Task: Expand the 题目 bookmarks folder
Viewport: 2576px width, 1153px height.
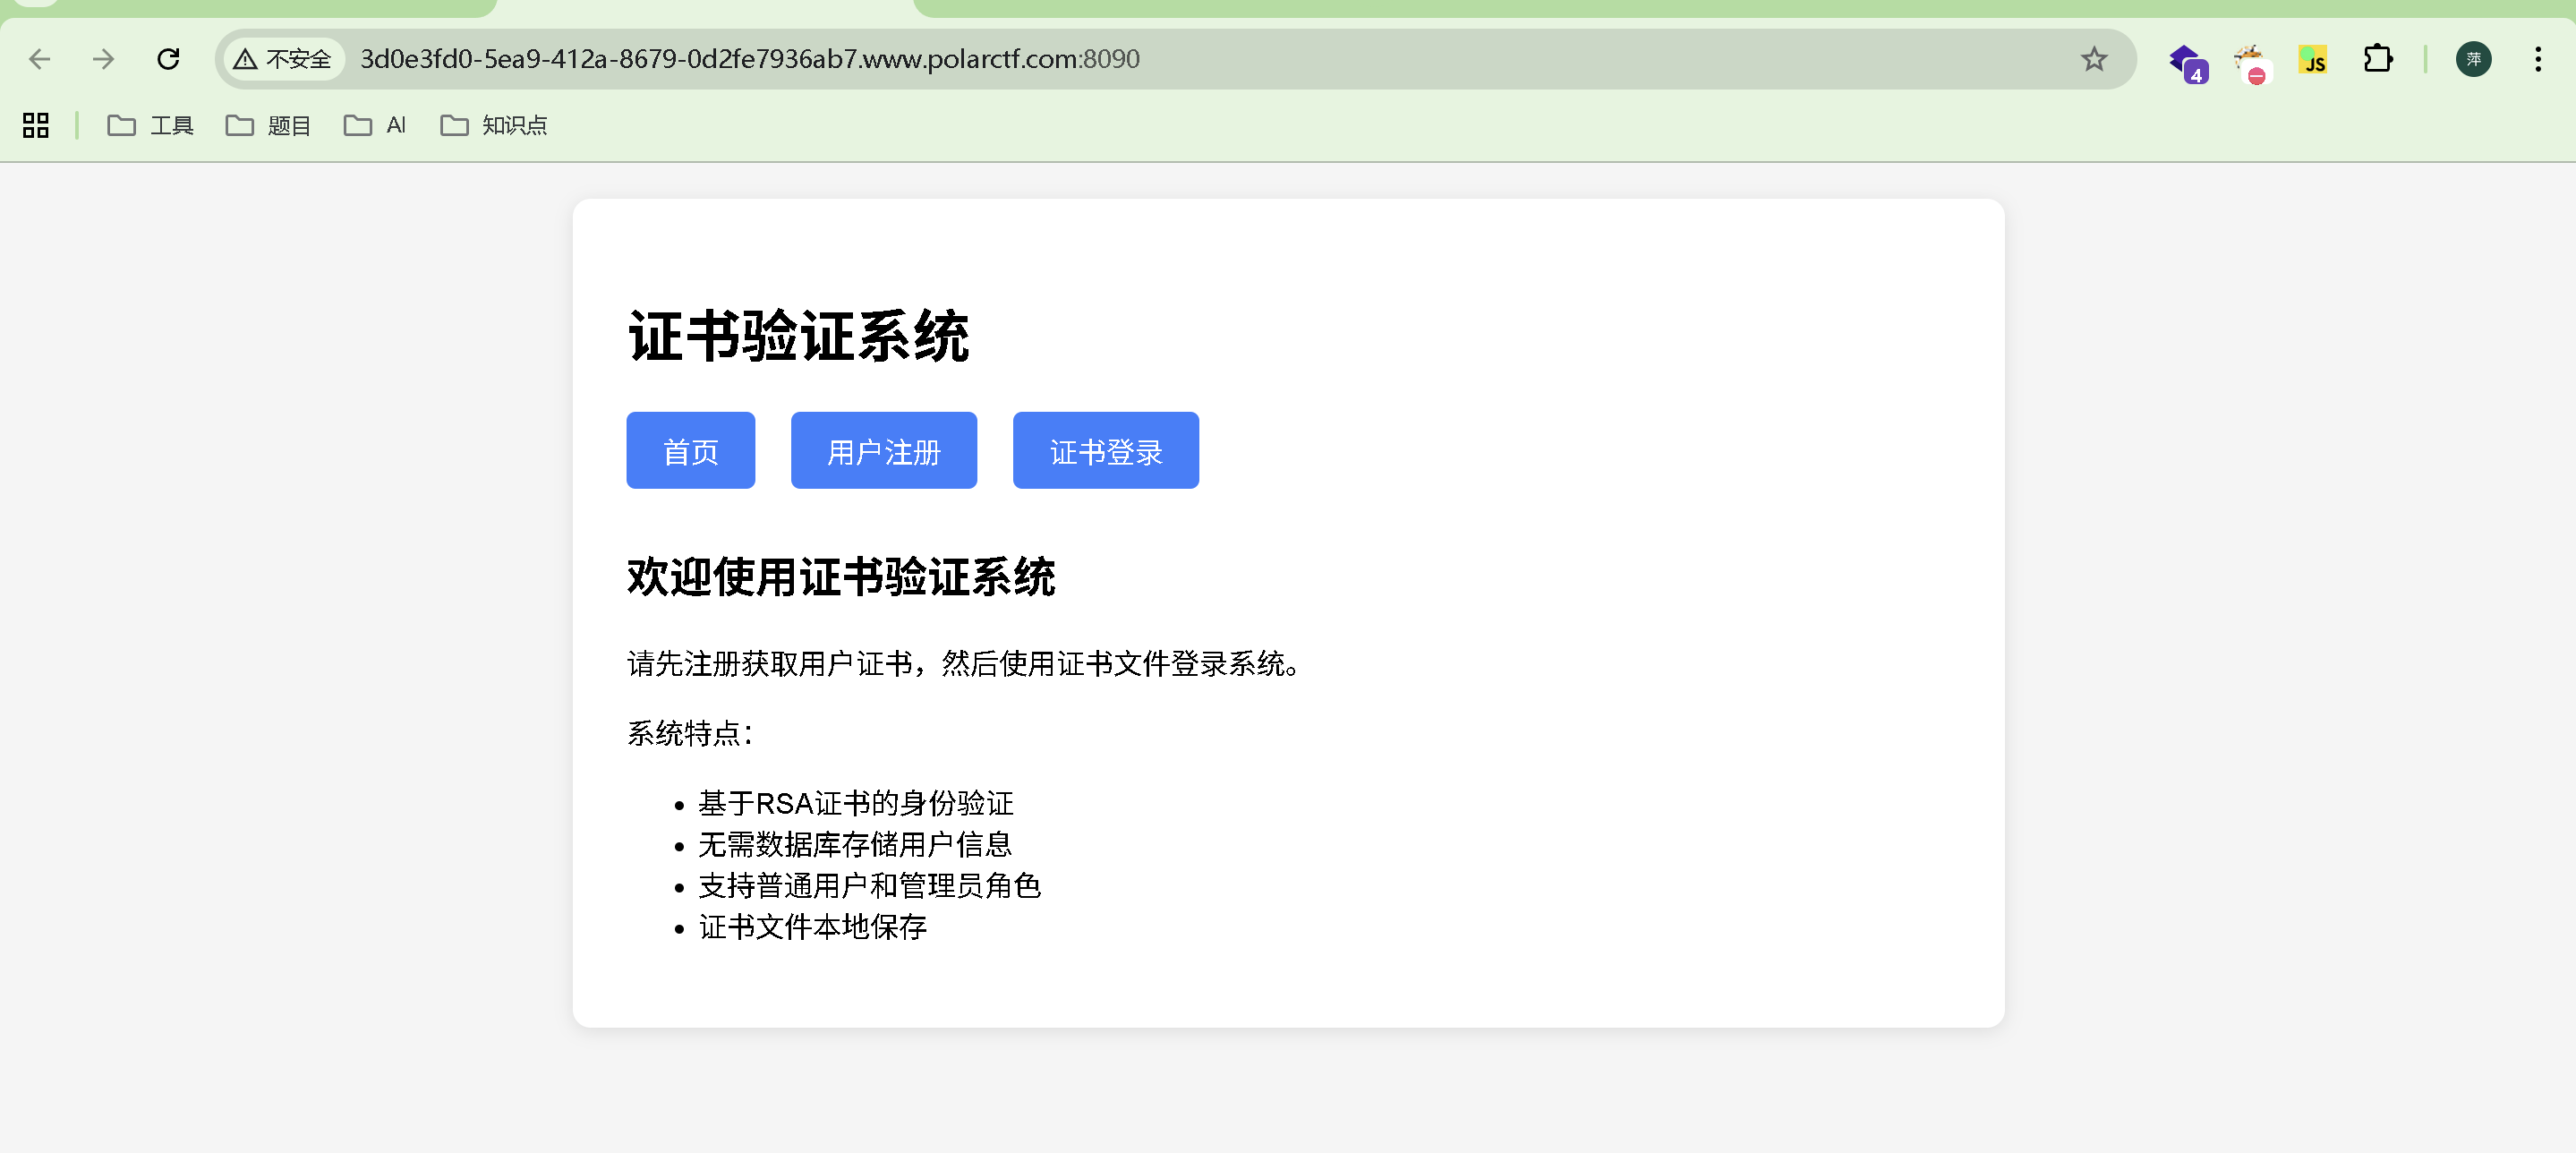Action: [268, 125]
